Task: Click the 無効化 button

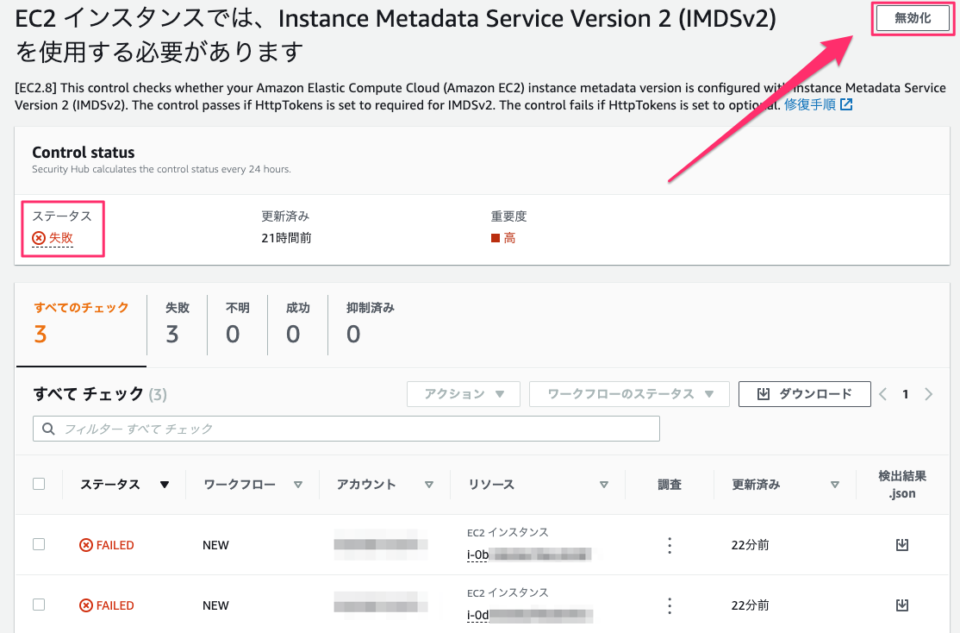Action: coord(912,18)
